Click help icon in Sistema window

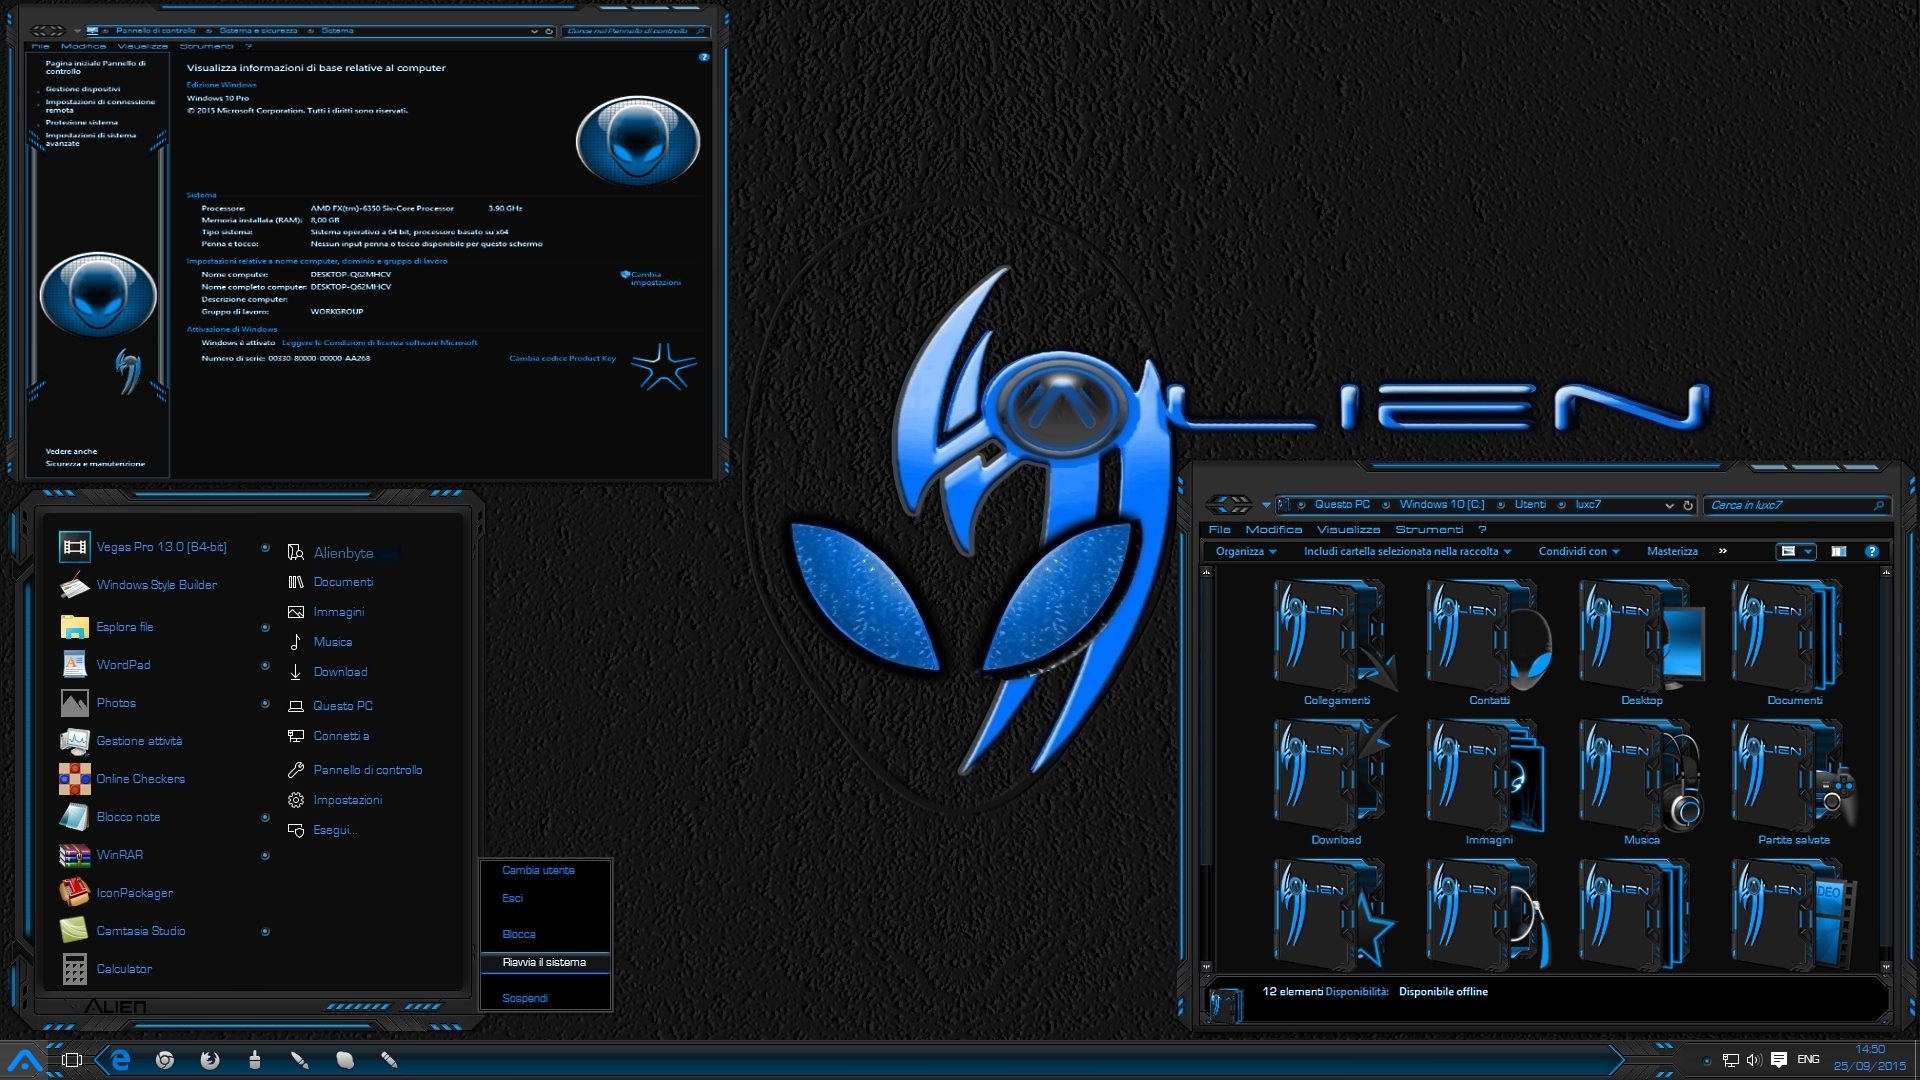[x=704, y=57]
